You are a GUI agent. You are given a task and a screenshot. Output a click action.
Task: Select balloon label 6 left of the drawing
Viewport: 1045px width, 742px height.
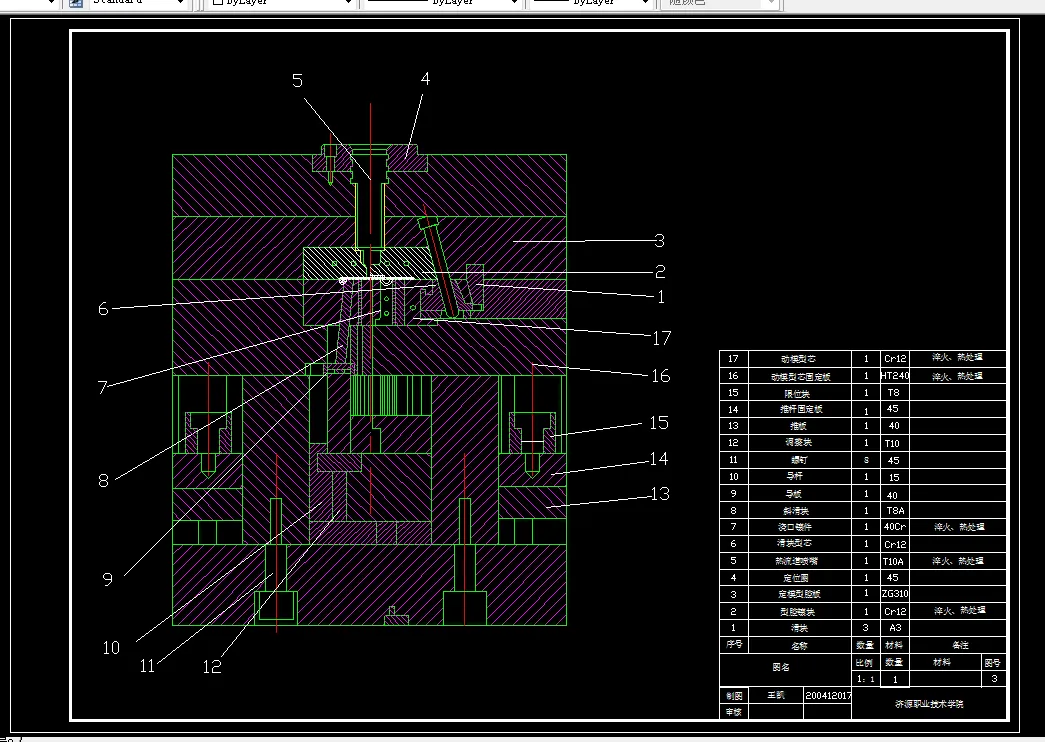[103, 309]
